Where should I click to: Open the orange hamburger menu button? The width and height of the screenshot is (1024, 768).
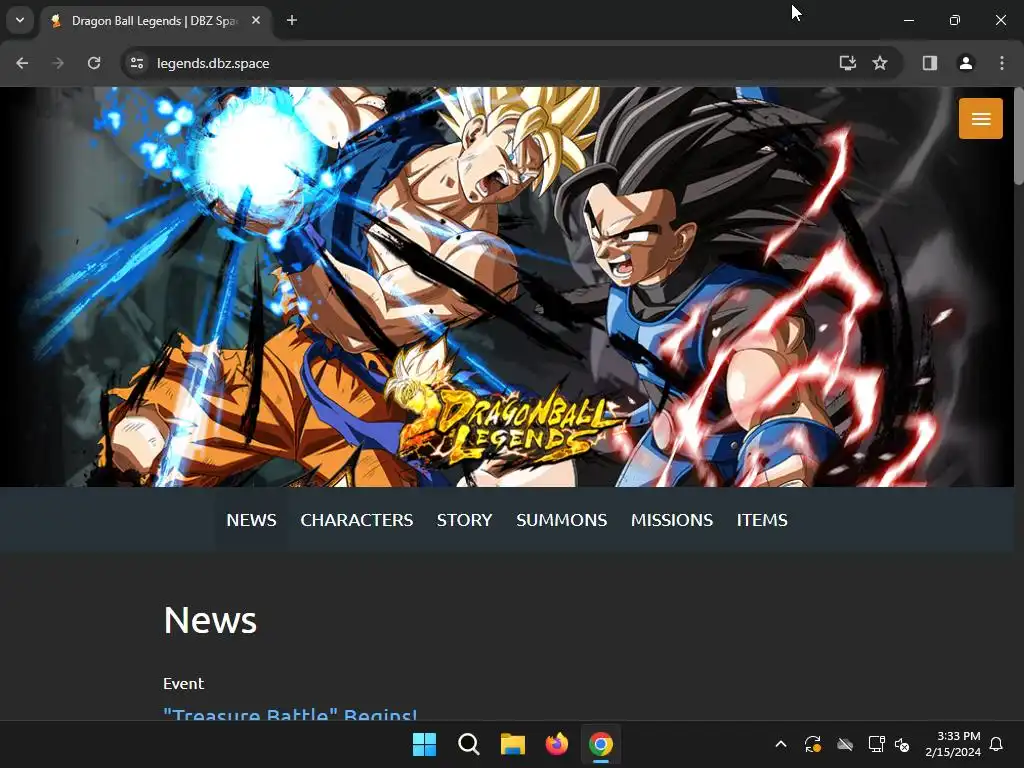[980, 118]
